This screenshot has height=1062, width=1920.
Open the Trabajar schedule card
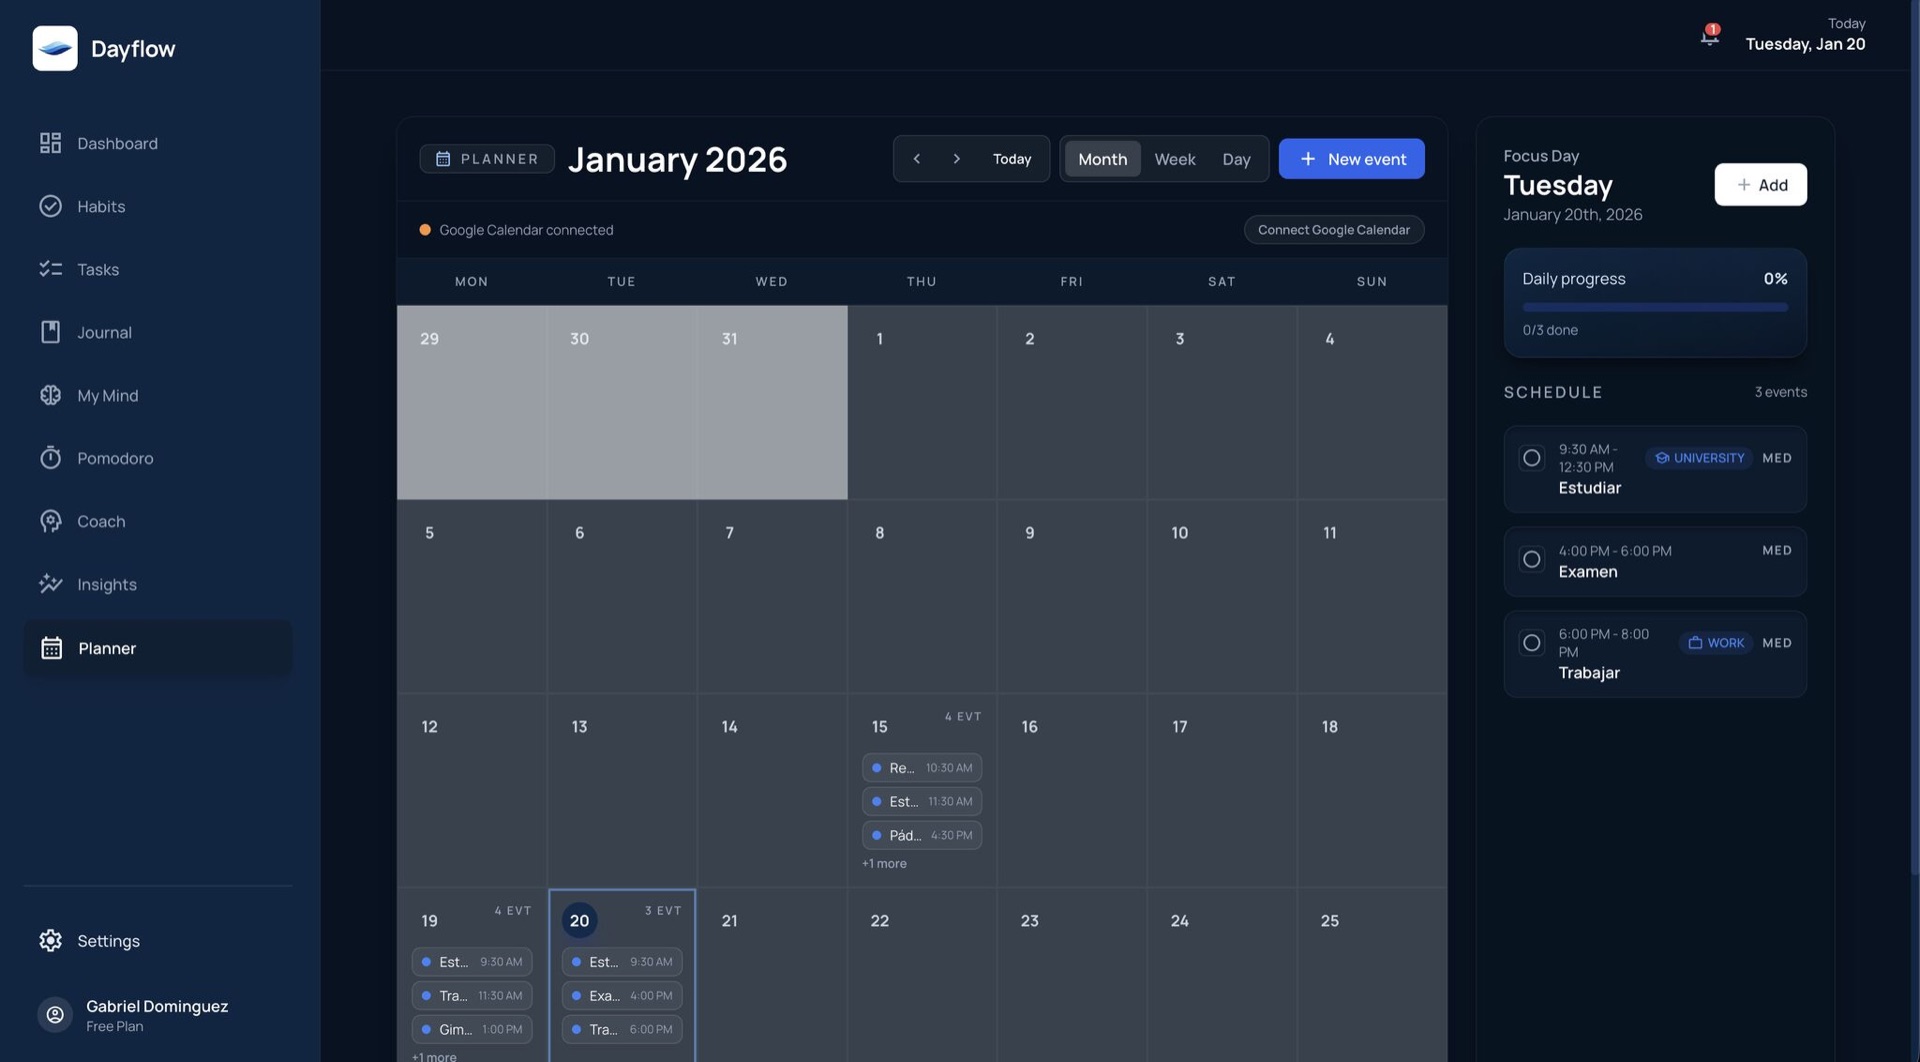pos(1655,655)
